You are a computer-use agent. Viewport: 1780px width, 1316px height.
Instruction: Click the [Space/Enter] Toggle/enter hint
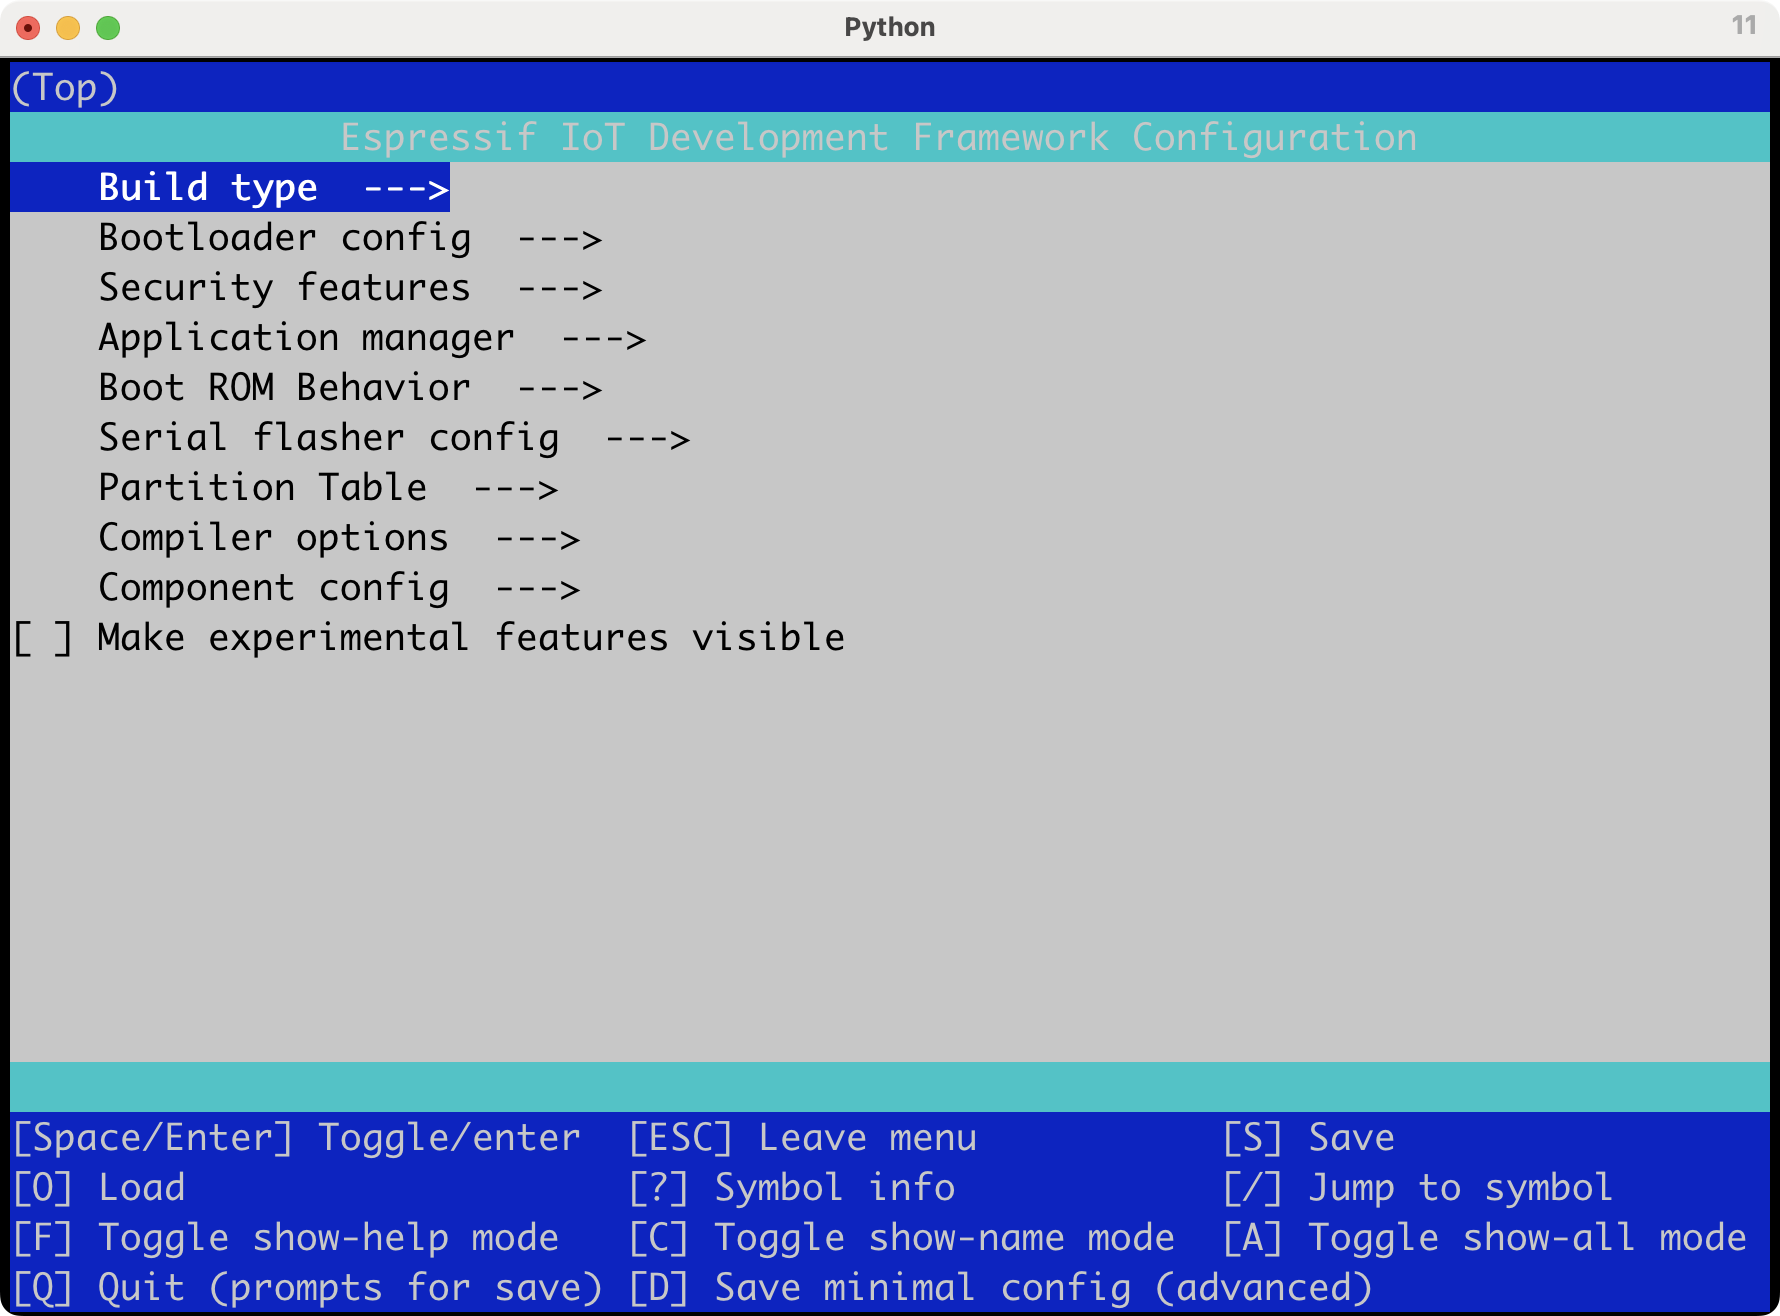pyautogui.click(x=296, y=1138)
